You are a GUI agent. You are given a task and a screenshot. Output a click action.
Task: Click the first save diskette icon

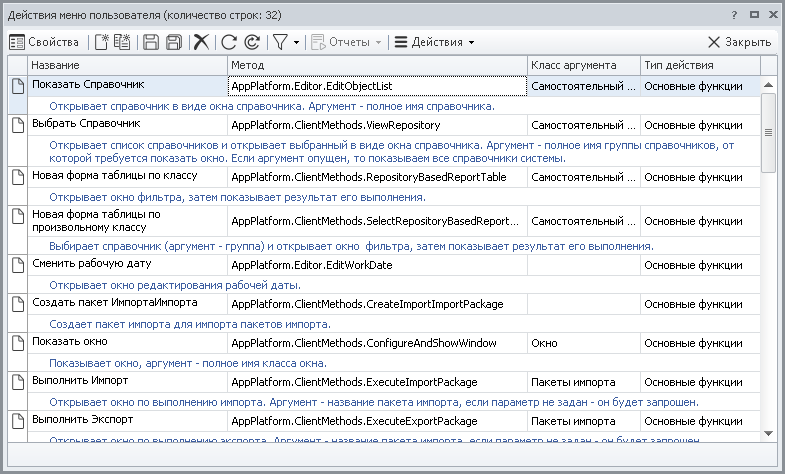pyautogui.click(x=151, y=42)
